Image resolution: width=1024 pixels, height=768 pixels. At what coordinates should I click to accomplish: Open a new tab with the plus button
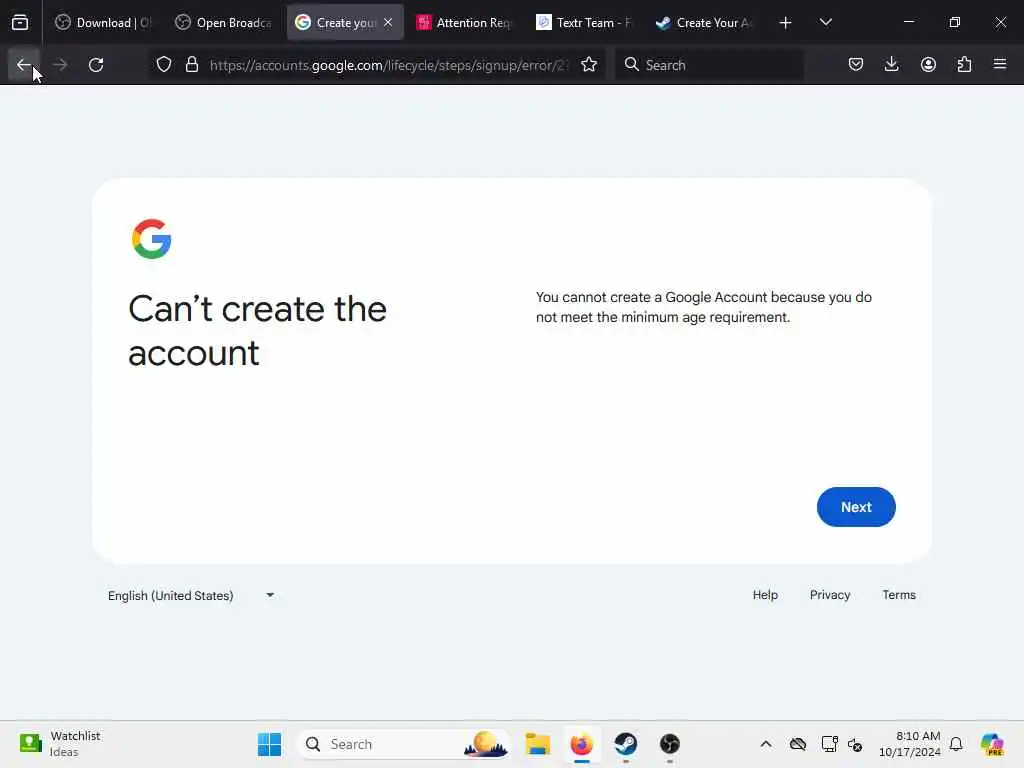(x=786, y=23)
